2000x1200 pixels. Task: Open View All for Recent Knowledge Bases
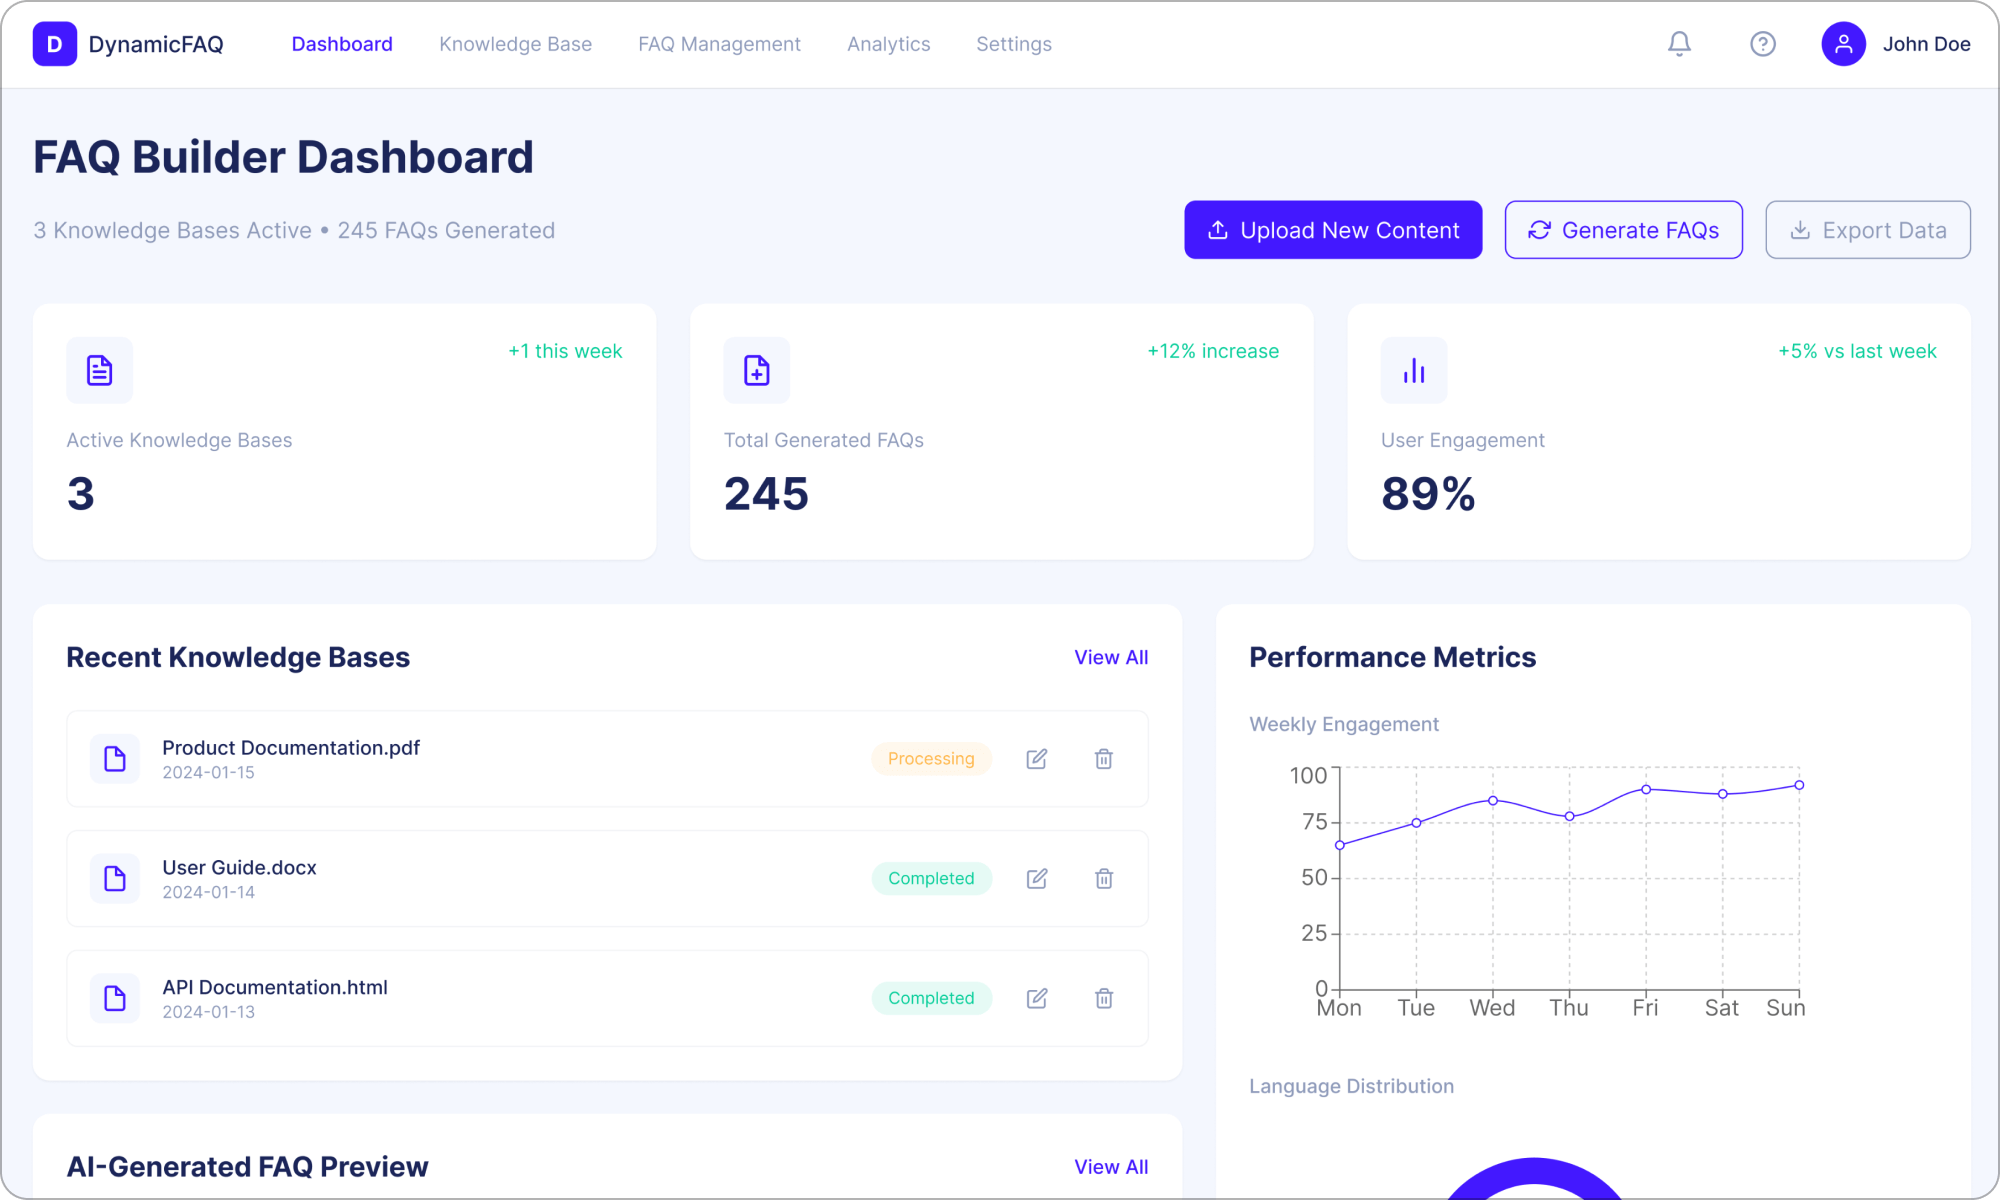tap(1111, 657)
